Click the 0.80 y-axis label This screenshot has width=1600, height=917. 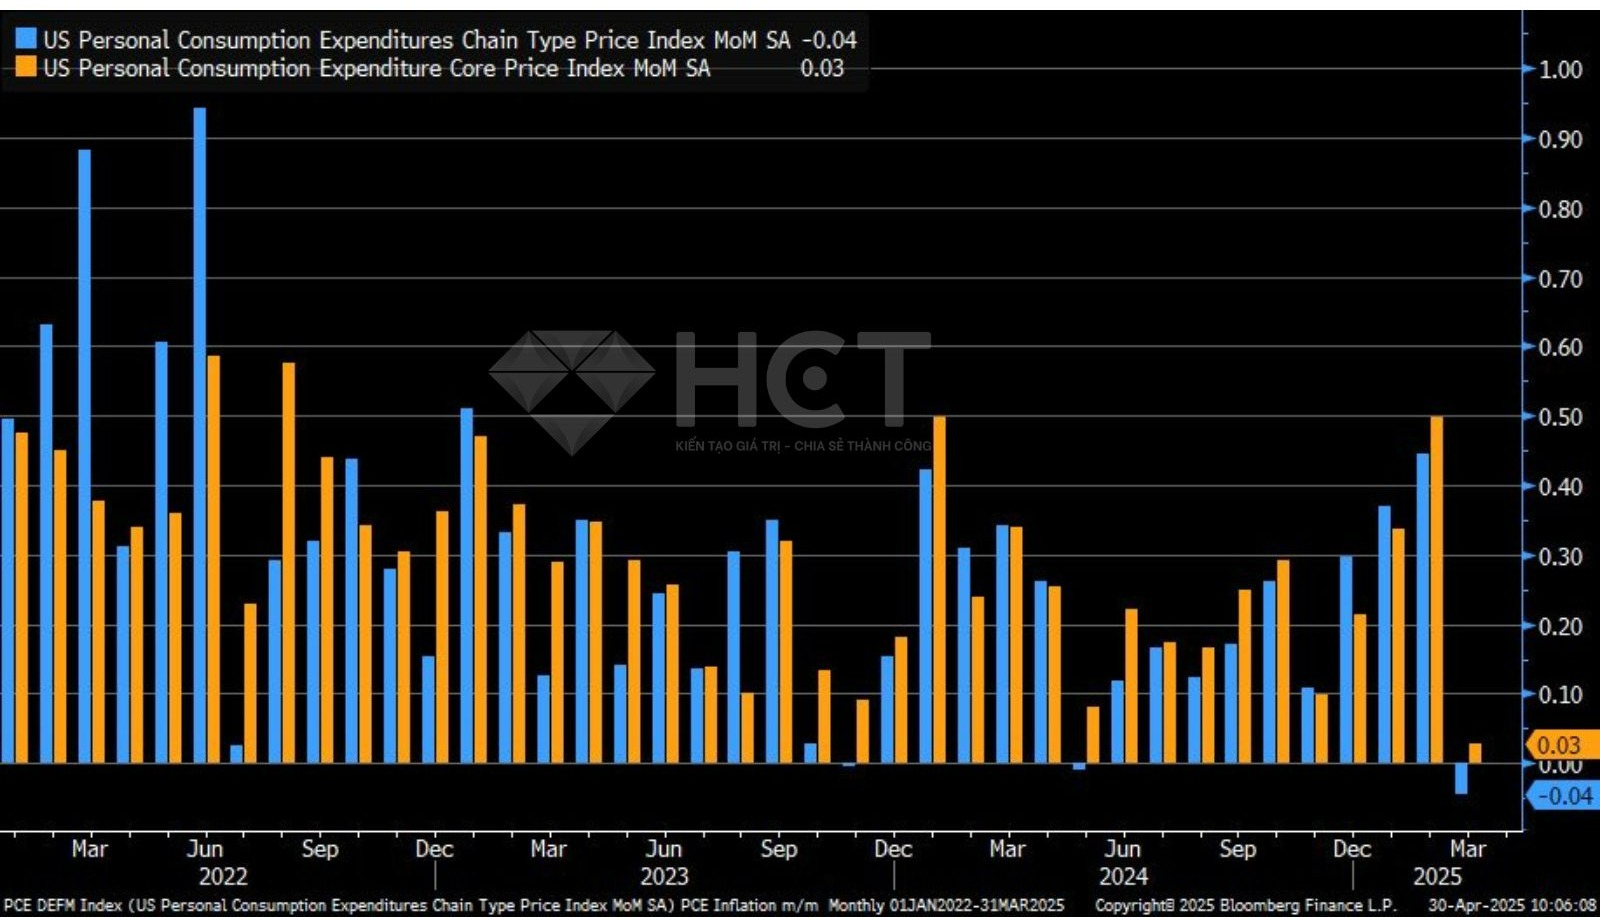click(x=1560, y=210)
